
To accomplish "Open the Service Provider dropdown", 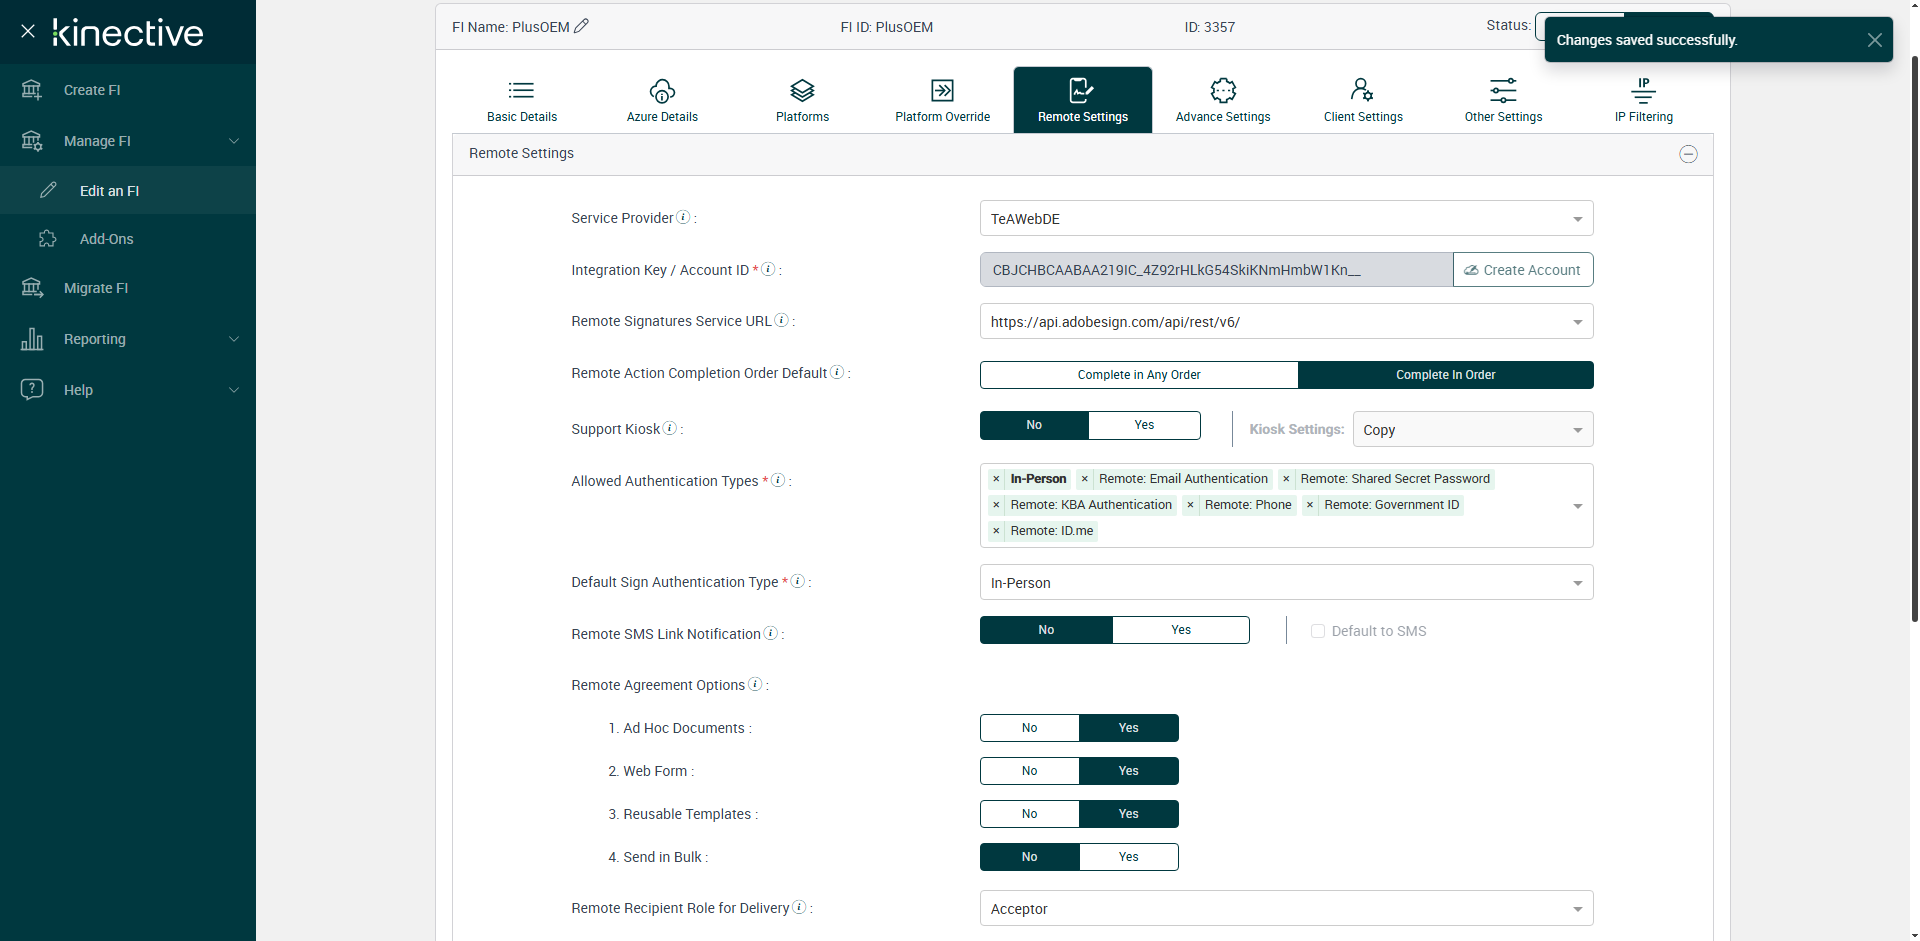I will (1286, 219).
